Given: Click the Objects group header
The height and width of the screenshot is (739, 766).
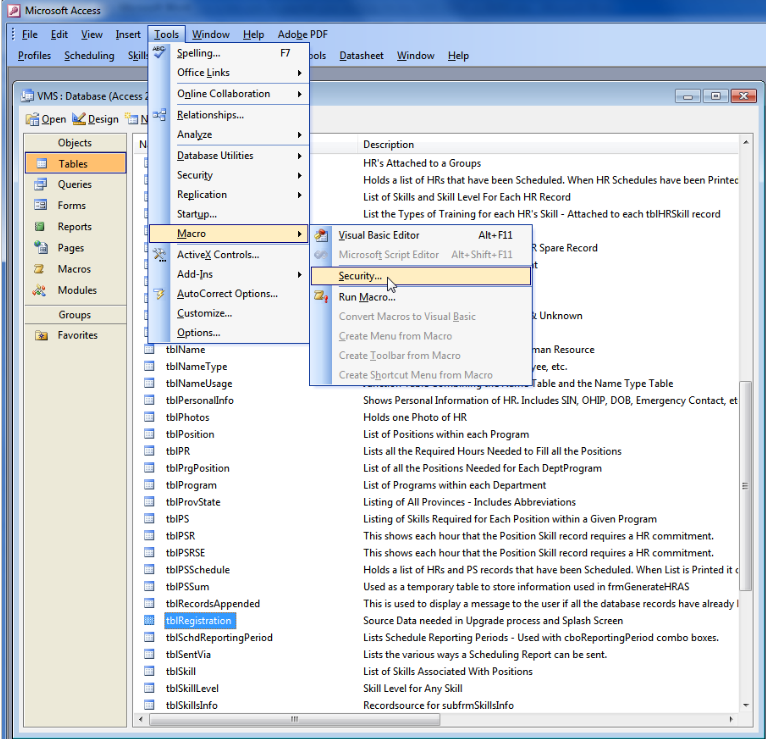Looking at the screenshot, I should tap(75, 143).
